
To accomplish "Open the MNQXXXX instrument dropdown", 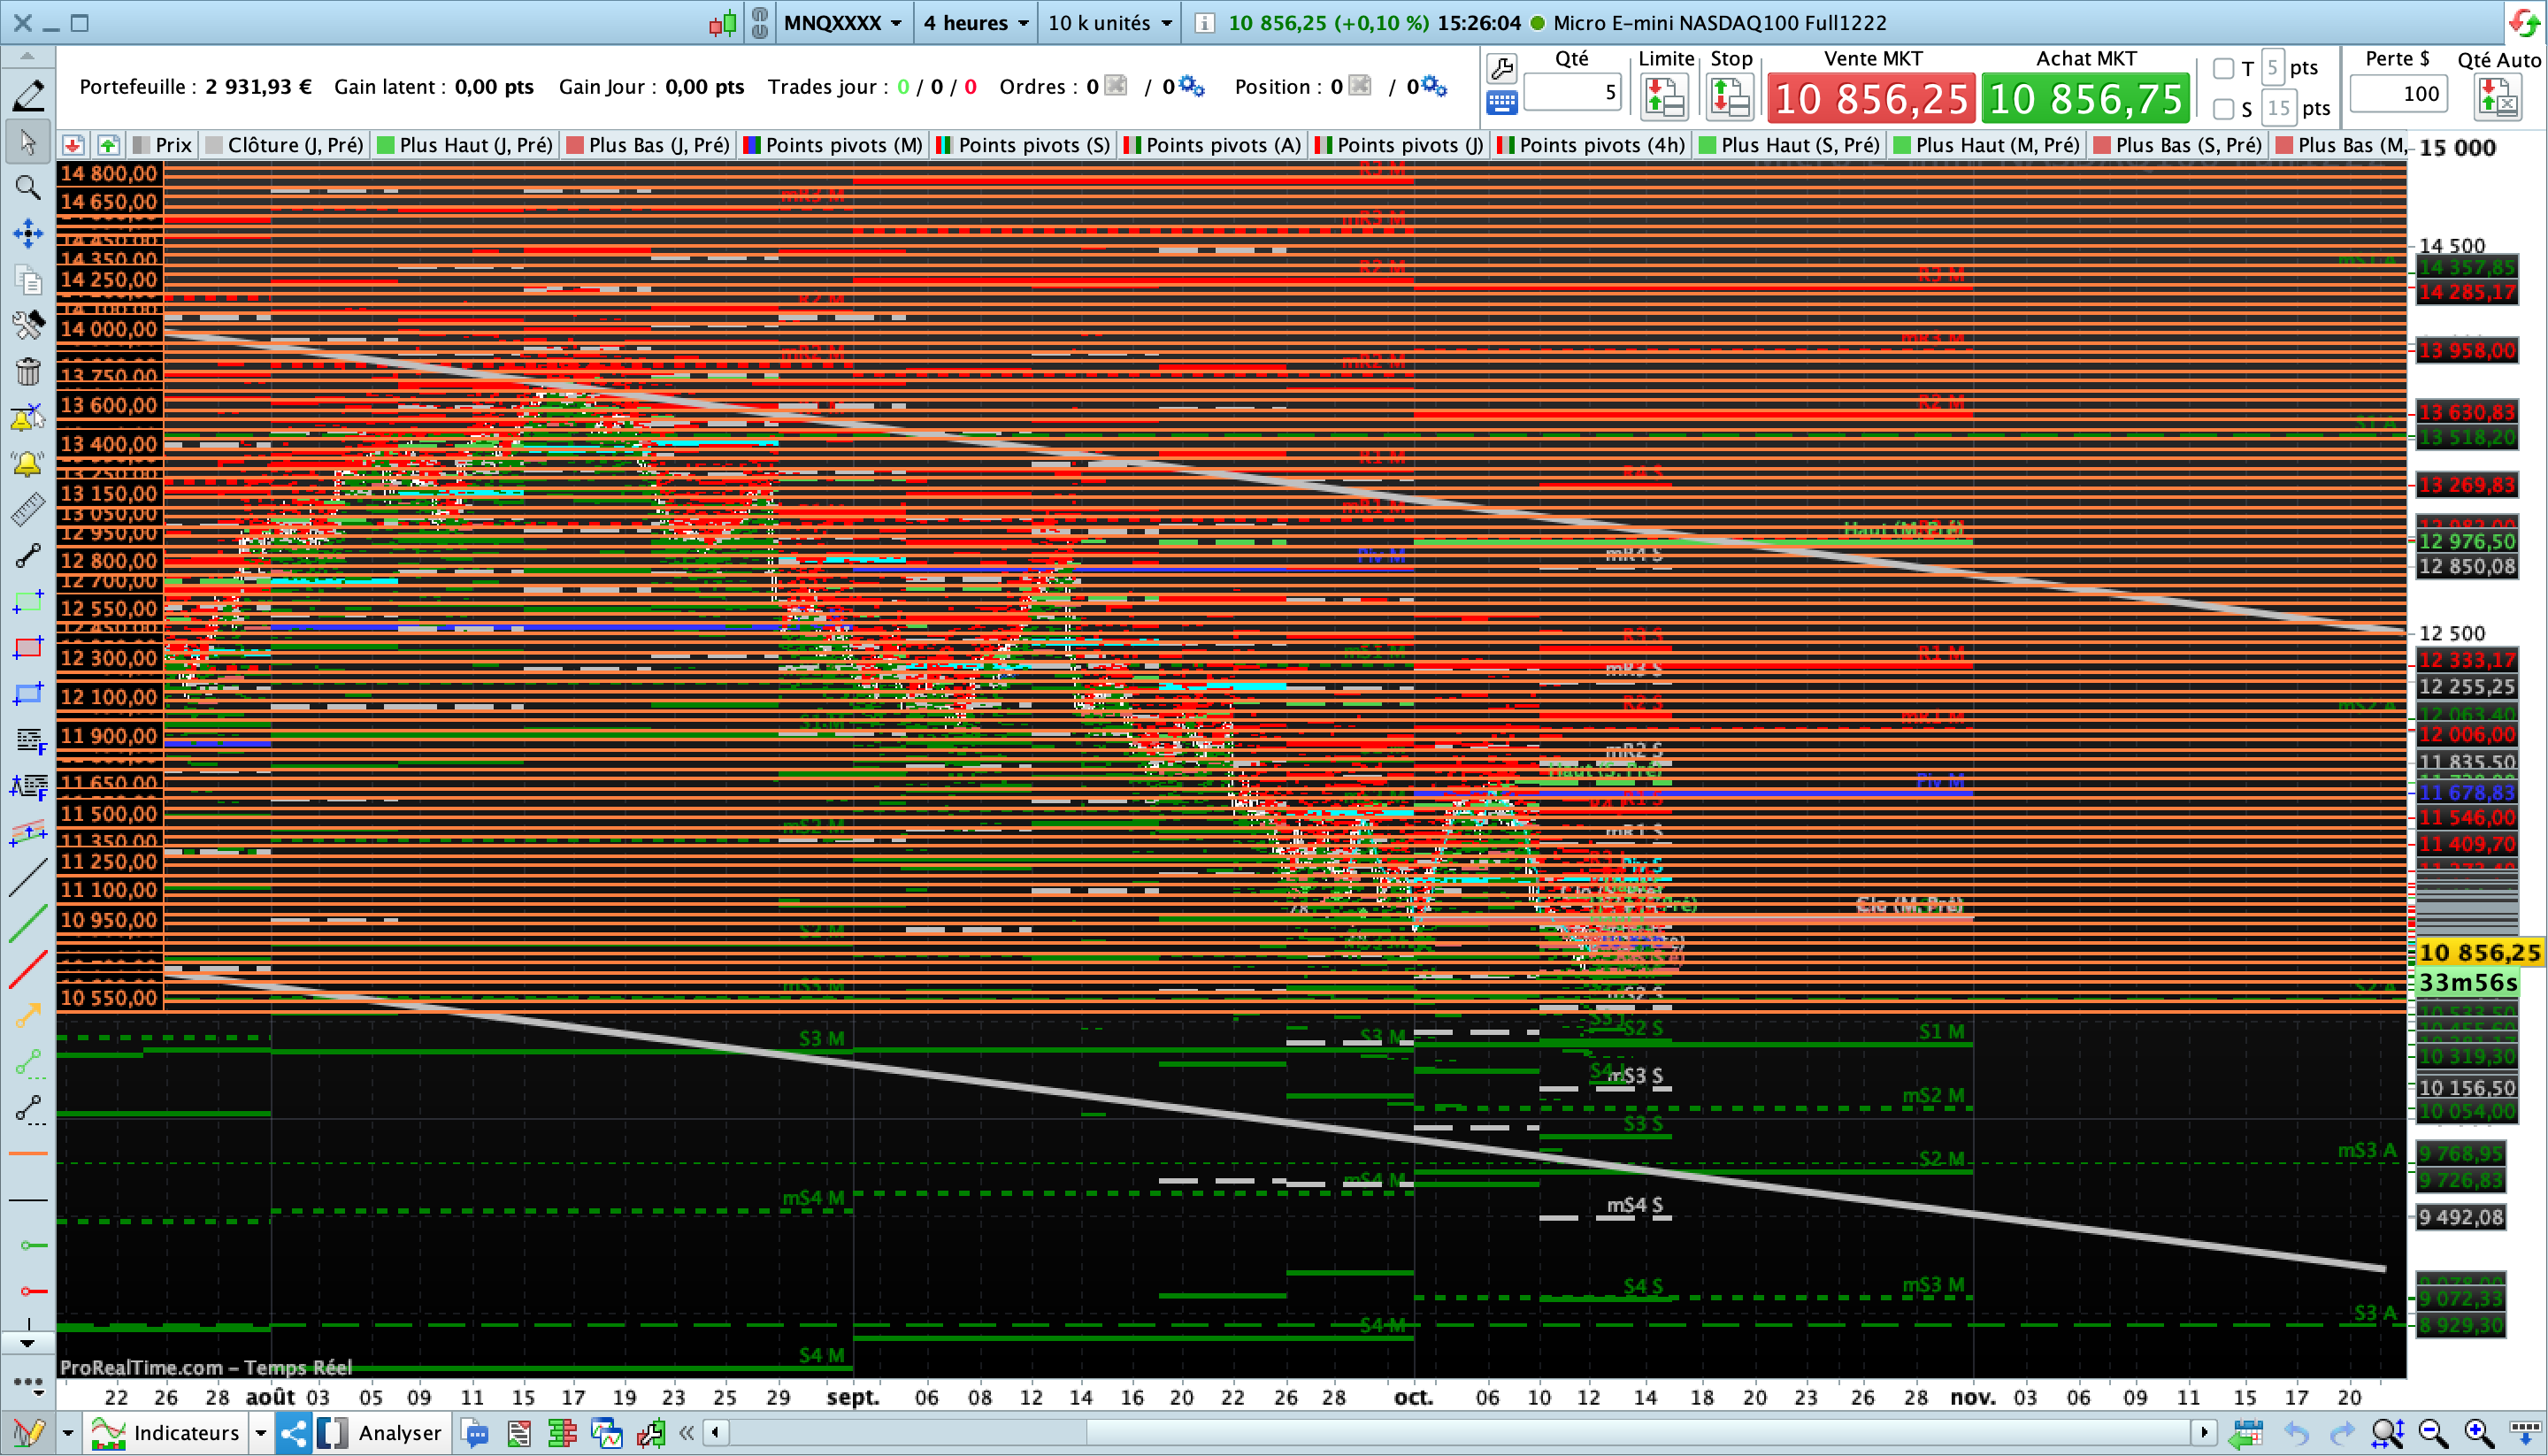I will pos(843,22).
